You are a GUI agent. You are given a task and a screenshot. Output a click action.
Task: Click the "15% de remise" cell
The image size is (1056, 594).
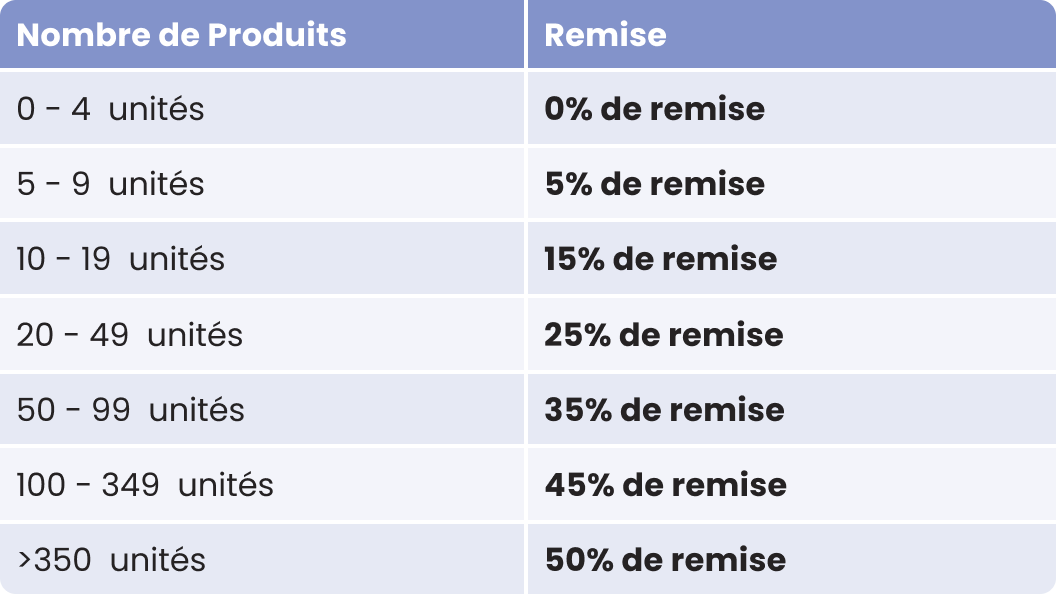coord(660,259)
